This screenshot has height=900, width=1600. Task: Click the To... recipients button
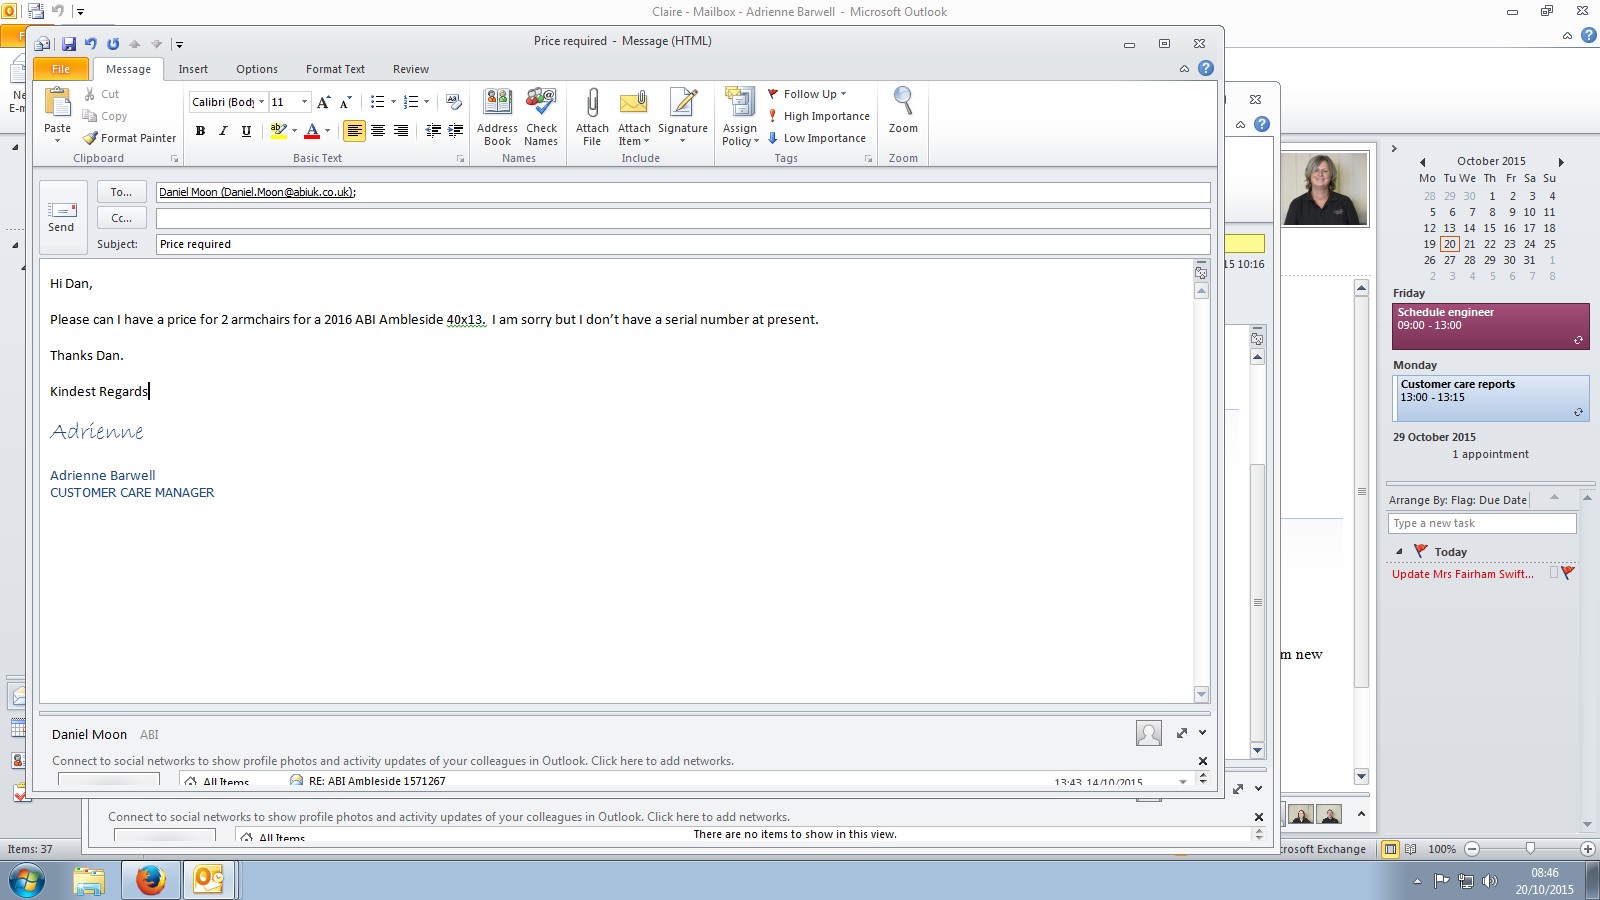tap(122, 192)
